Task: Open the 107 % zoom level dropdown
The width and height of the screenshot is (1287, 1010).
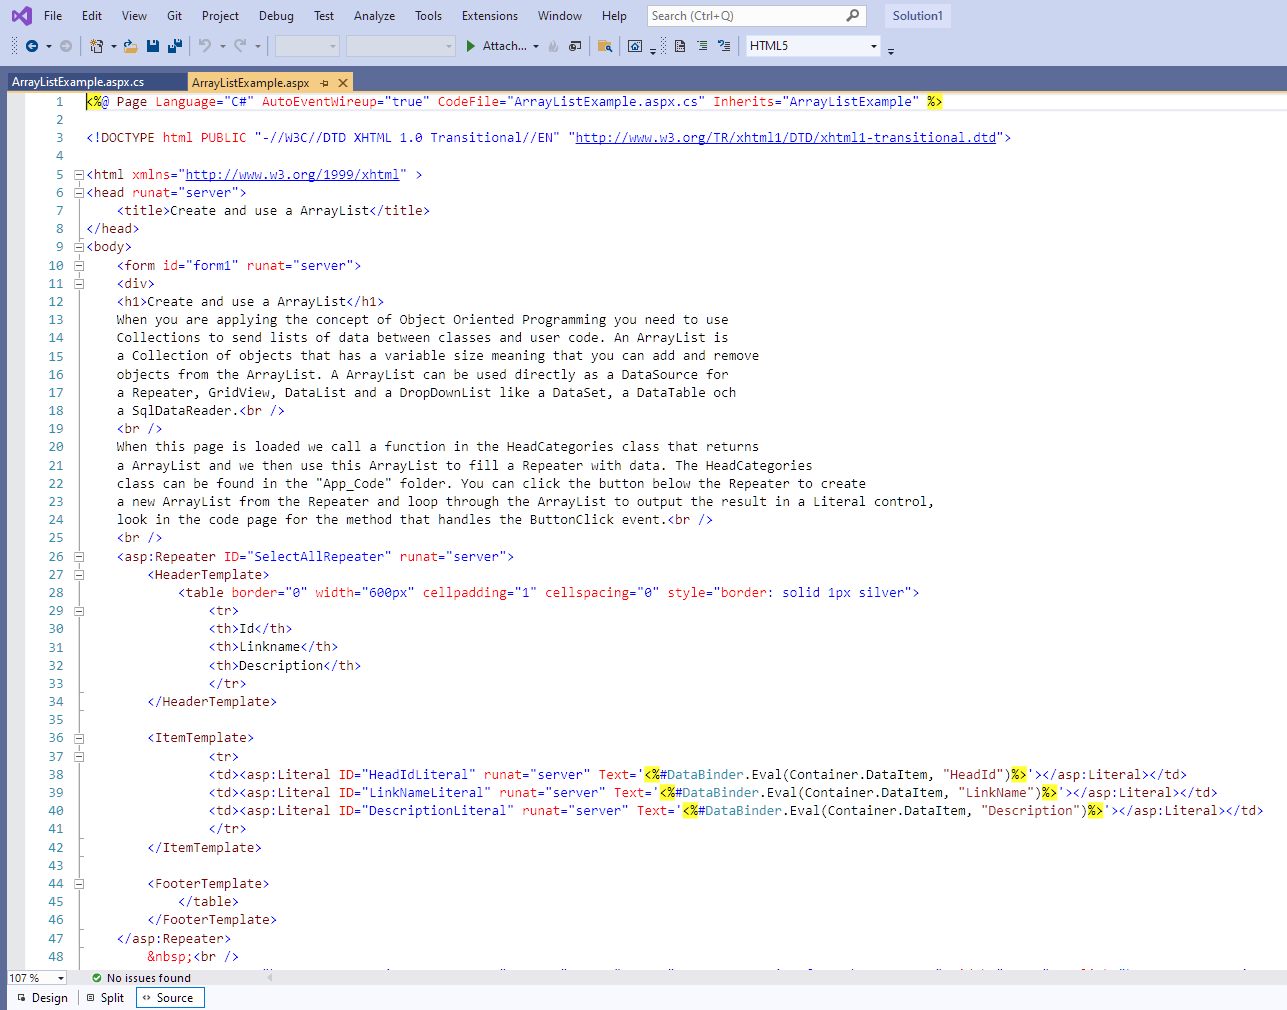Action: click(x=60, y=978)
